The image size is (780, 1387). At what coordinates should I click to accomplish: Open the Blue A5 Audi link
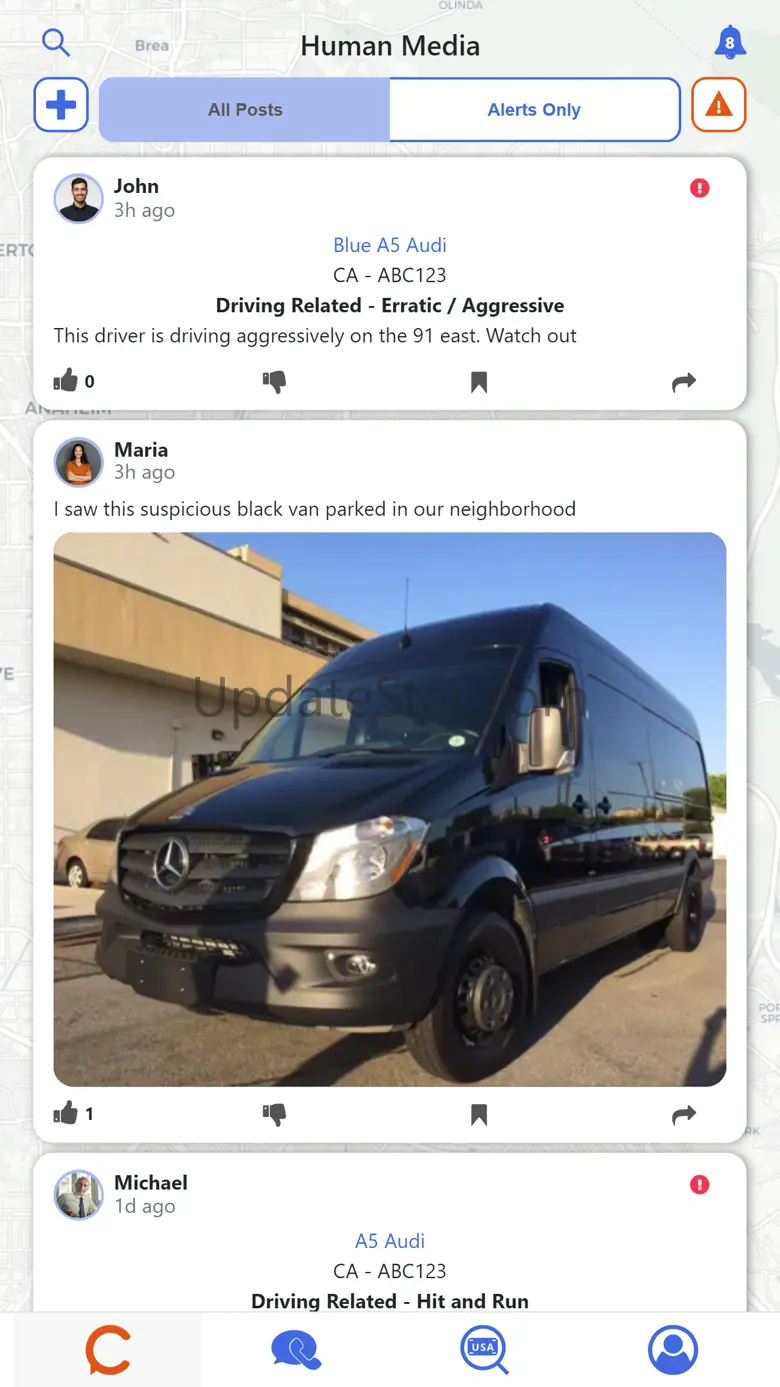[x=390, y=245]
